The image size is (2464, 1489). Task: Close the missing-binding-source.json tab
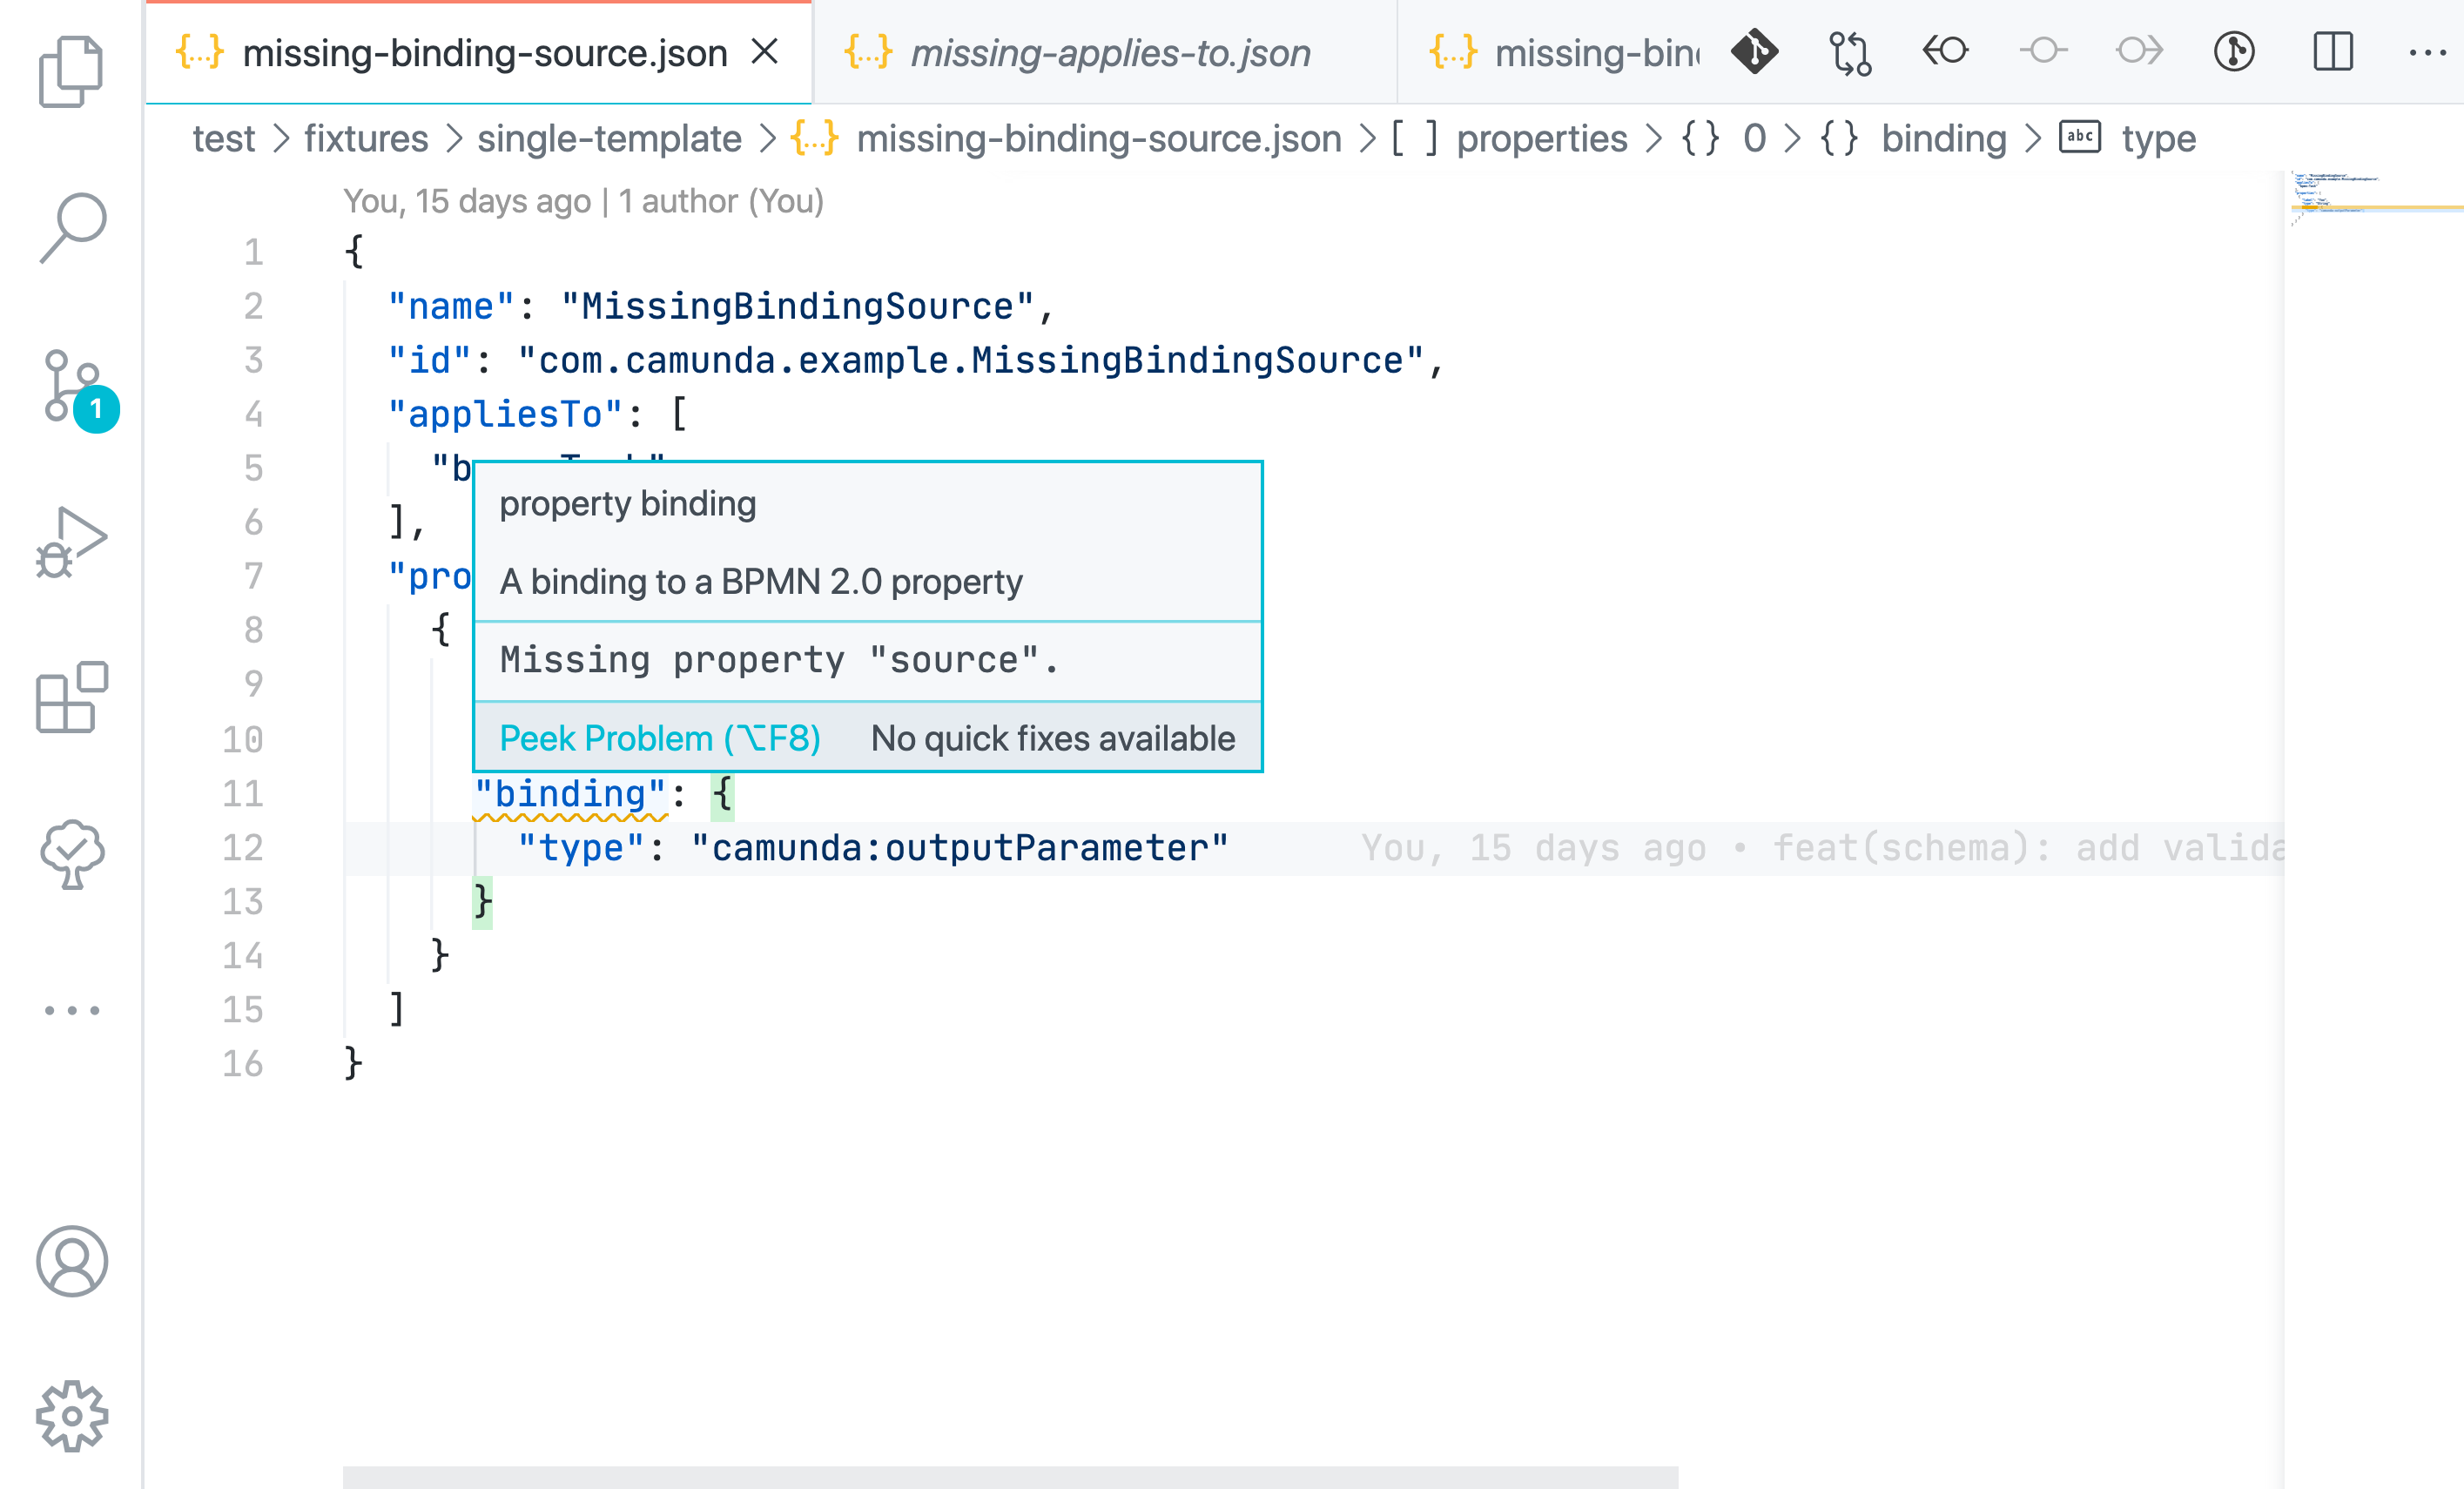765,52
